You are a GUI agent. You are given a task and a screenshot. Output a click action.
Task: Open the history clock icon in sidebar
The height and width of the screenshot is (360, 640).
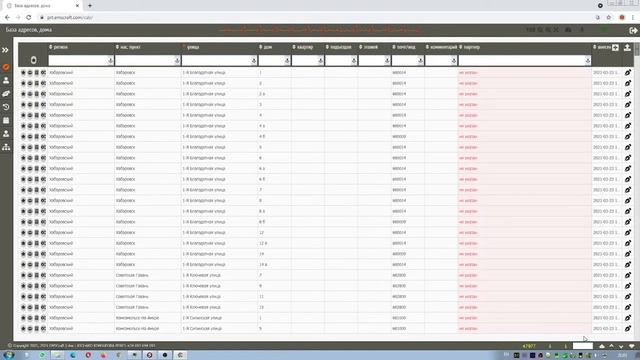point(6,107)
